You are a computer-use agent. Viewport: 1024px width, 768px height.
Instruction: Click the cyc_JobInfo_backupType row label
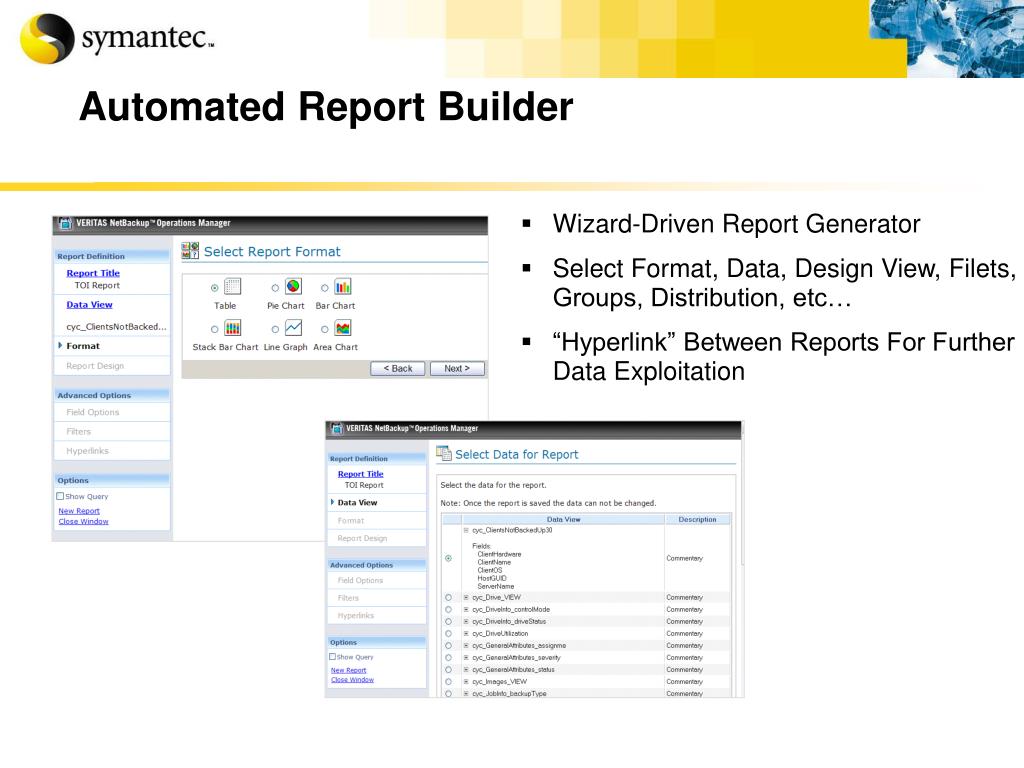509,694
